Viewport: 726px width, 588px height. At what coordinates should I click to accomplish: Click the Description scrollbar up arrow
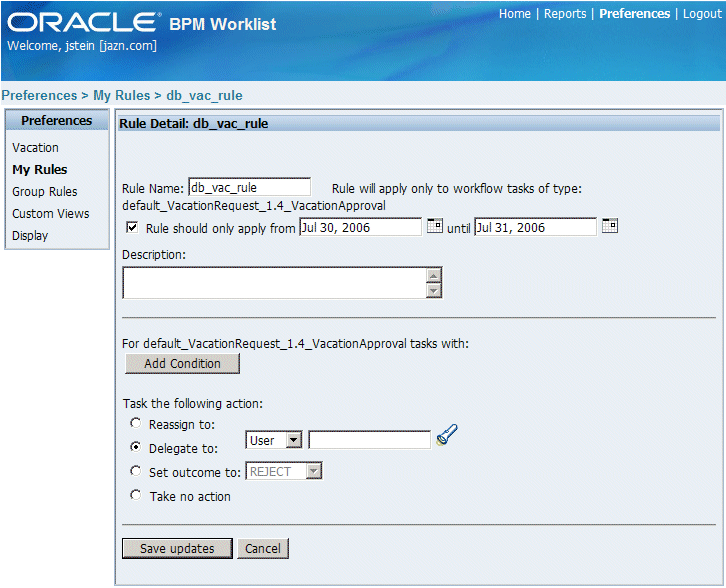pyautogui.click(x=433, y=276)
